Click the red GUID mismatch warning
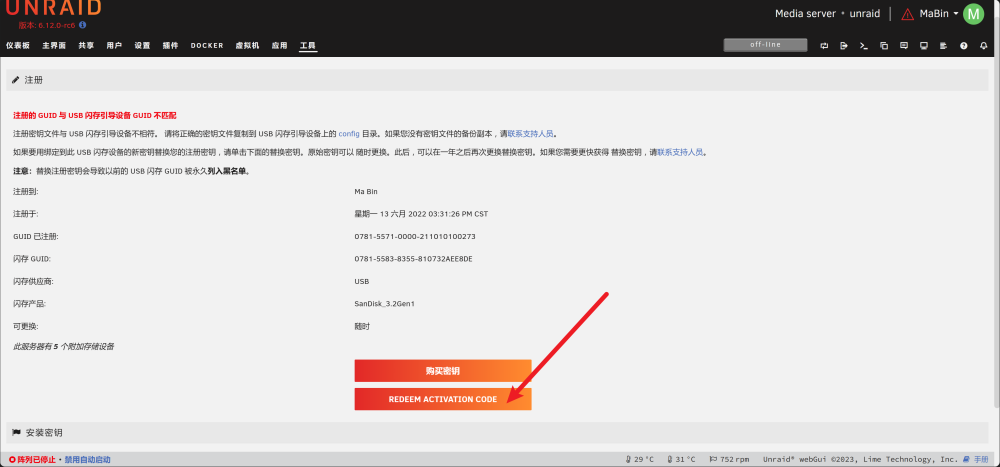1000x467 pixels. [95, 115]
